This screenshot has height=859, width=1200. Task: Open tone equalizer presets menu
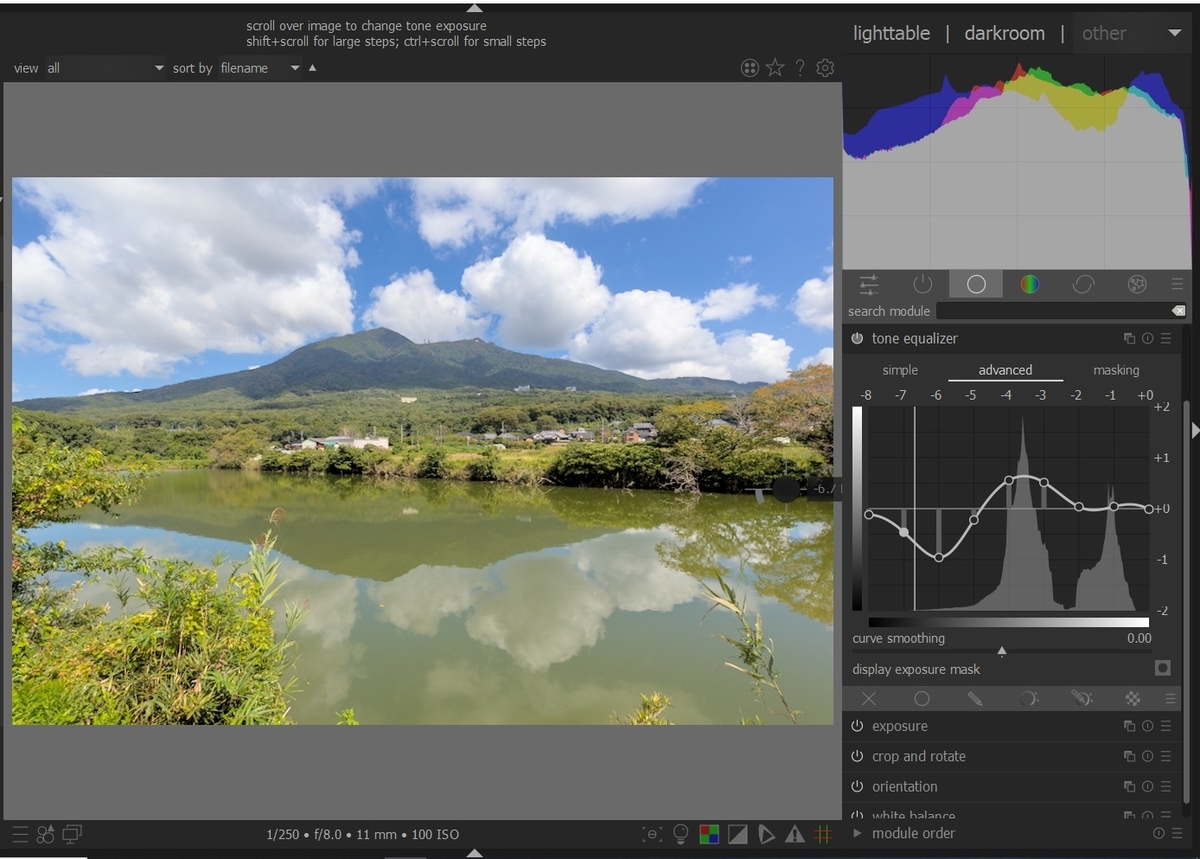point(1165,339)
